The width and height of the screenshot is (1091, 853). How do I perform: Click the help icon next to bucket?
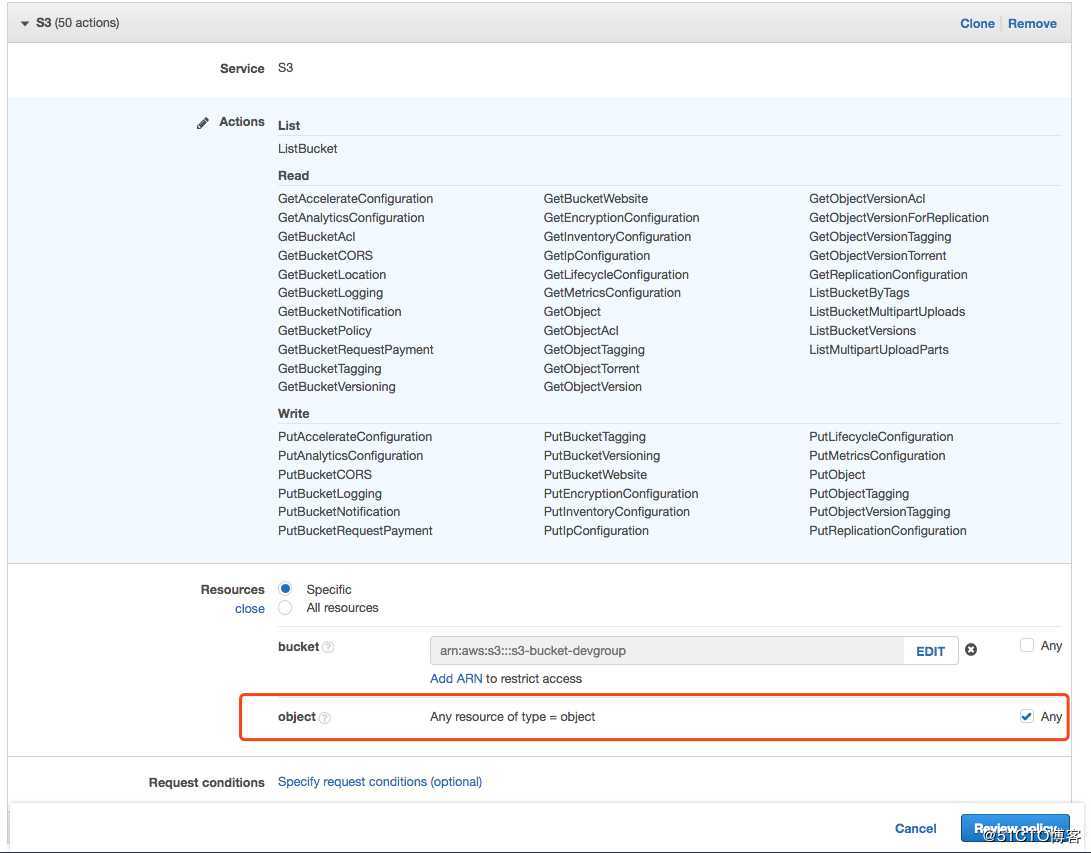click(328, 647)
